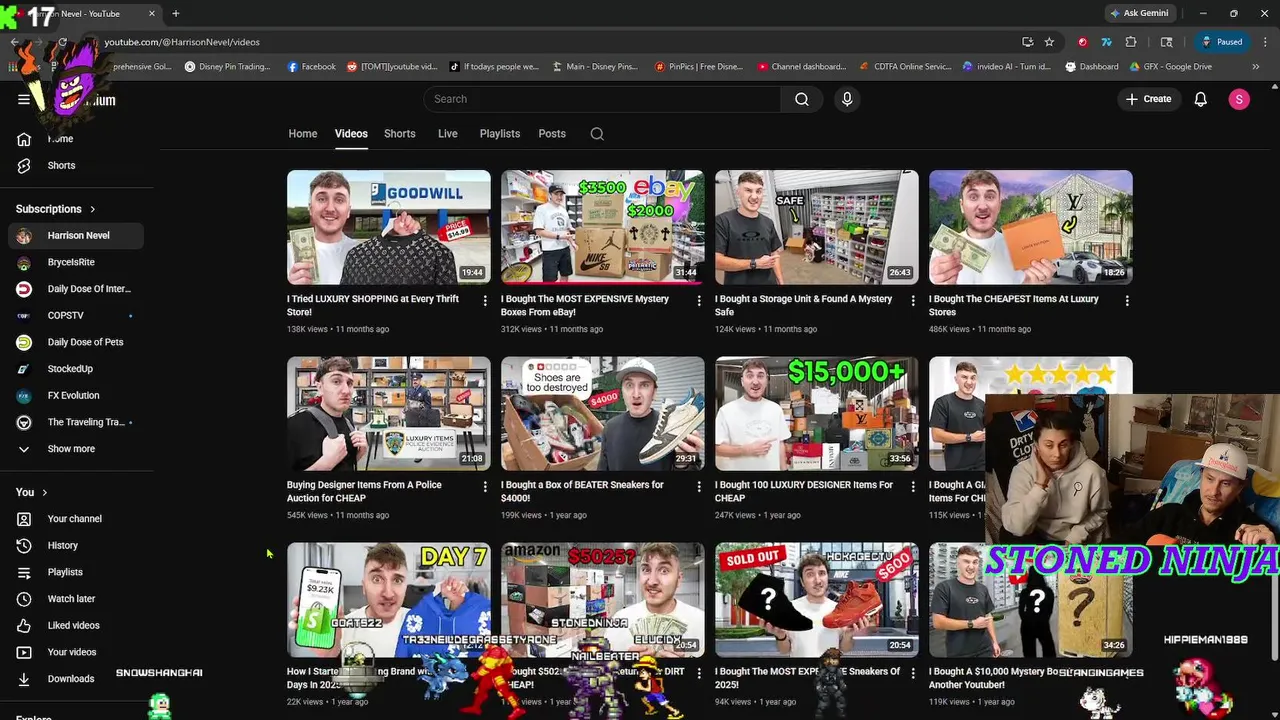
Task: Open Facebook bookmark in bookmarks bar
Action: coord(311,67)
